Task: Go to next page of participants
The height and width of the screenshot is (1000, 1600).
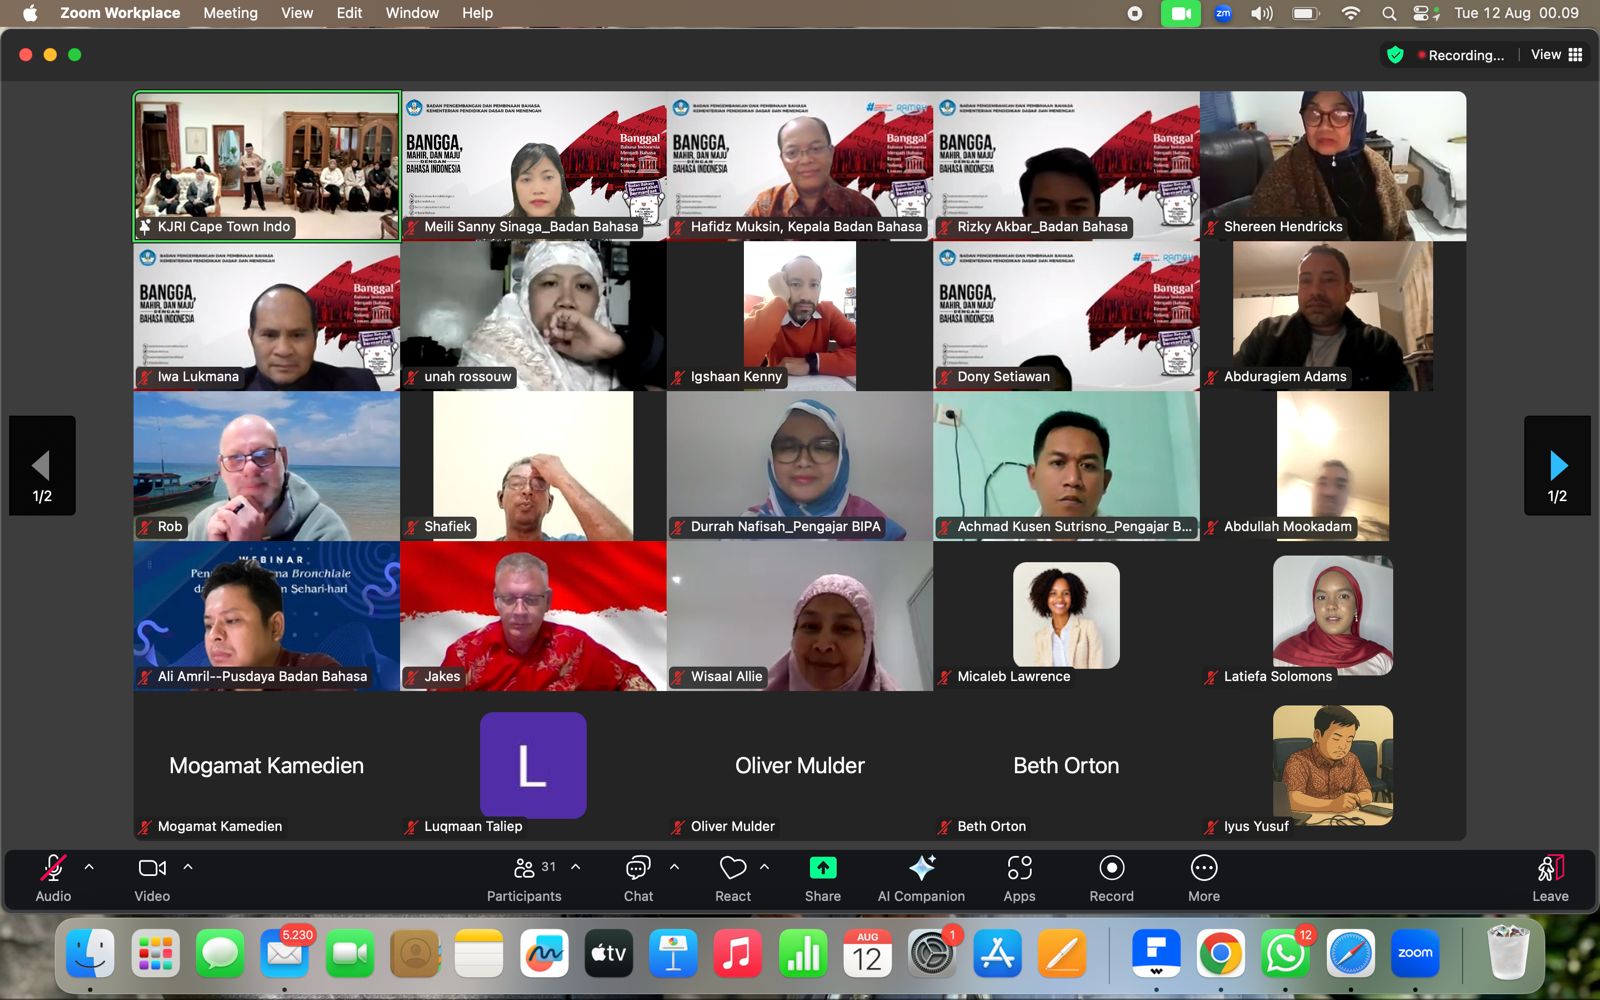Action: coord(1557,466)
